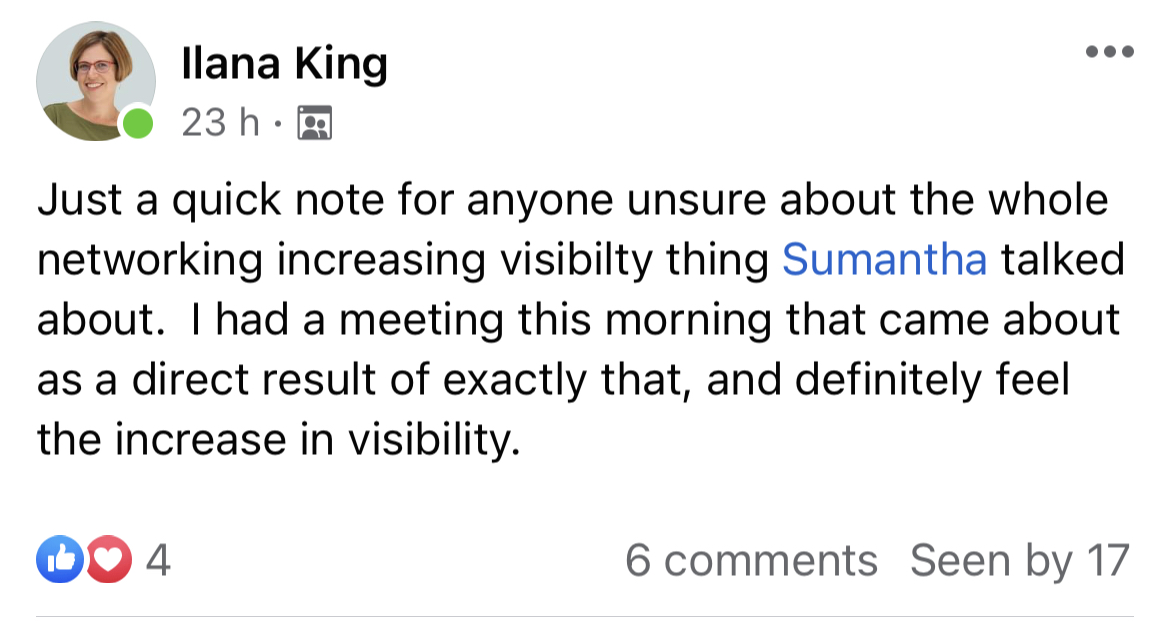
Task: Open the three-dot post options menu
Action: [x=1109, y=51]
